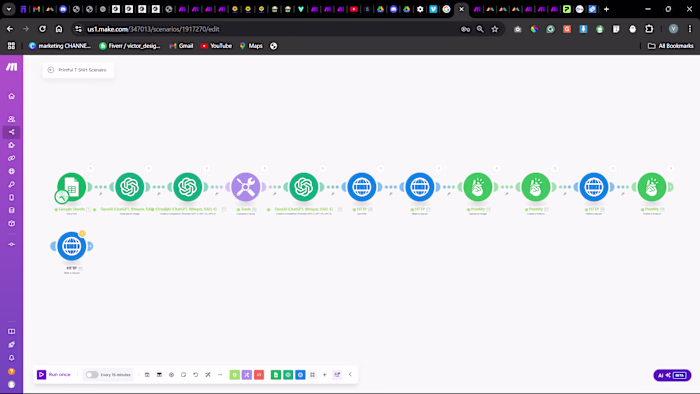
Task: Click the Google Sheets favorite in toolbar
Action: click(276, 375)
